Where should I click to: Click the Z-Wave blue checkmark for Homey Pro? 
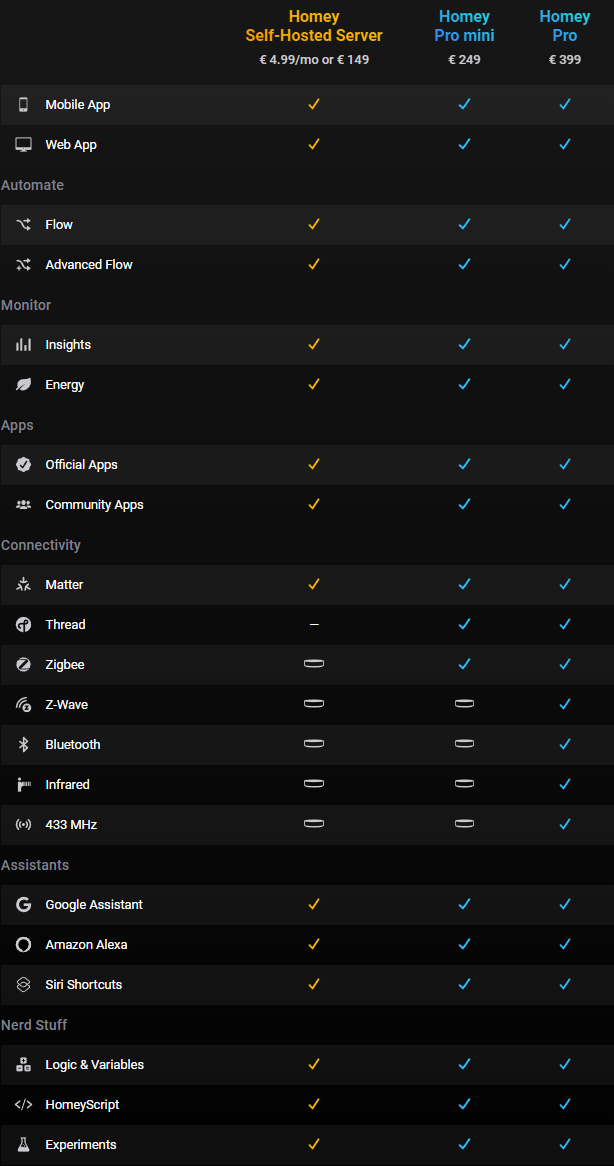tap(565, 704)
